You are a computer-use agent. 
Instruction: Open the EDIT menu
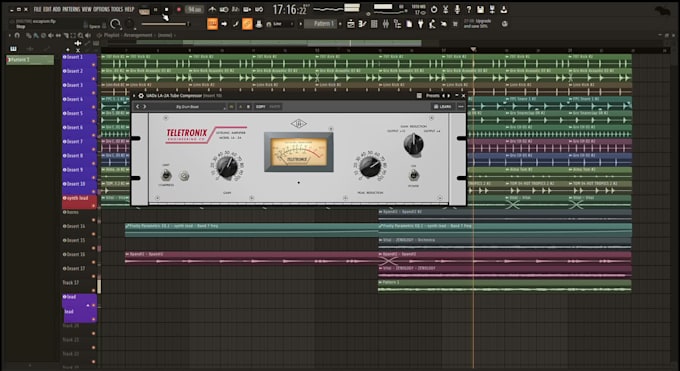click(x=47, y=9)
